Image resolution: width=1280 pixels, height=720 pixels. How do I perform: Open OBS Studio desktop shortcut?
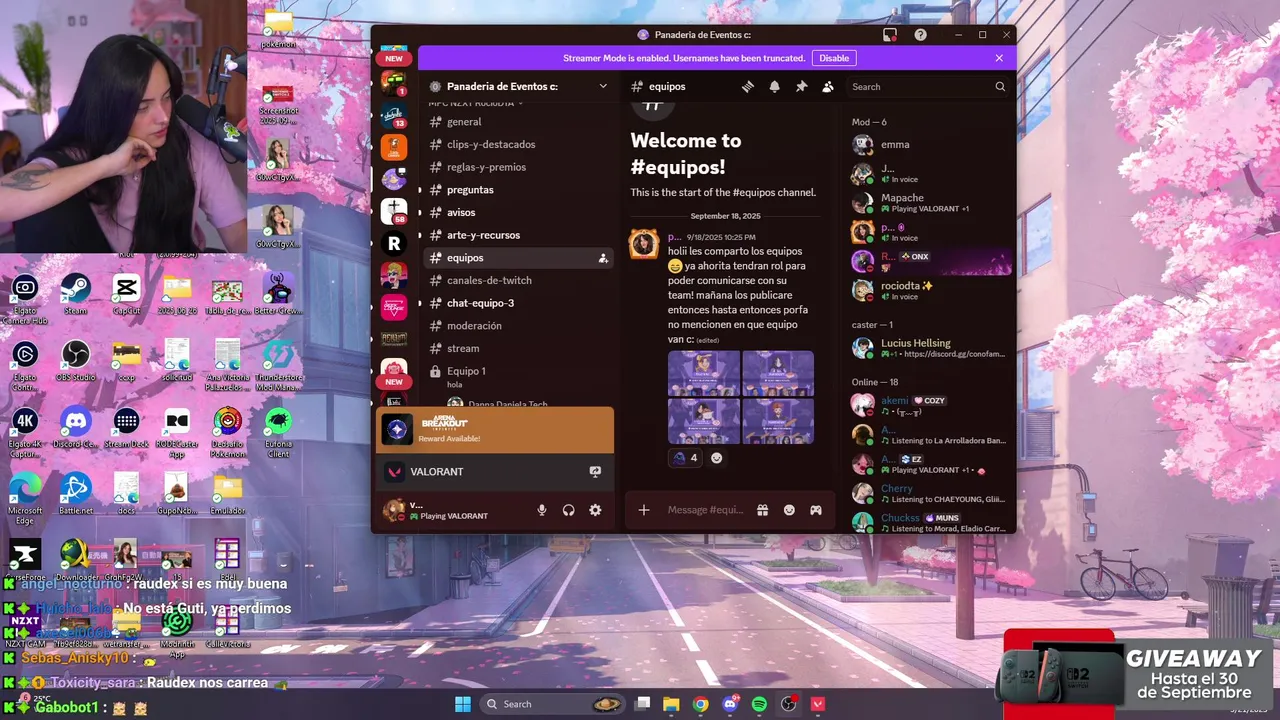pyautogui.click(x=75, y=360)
